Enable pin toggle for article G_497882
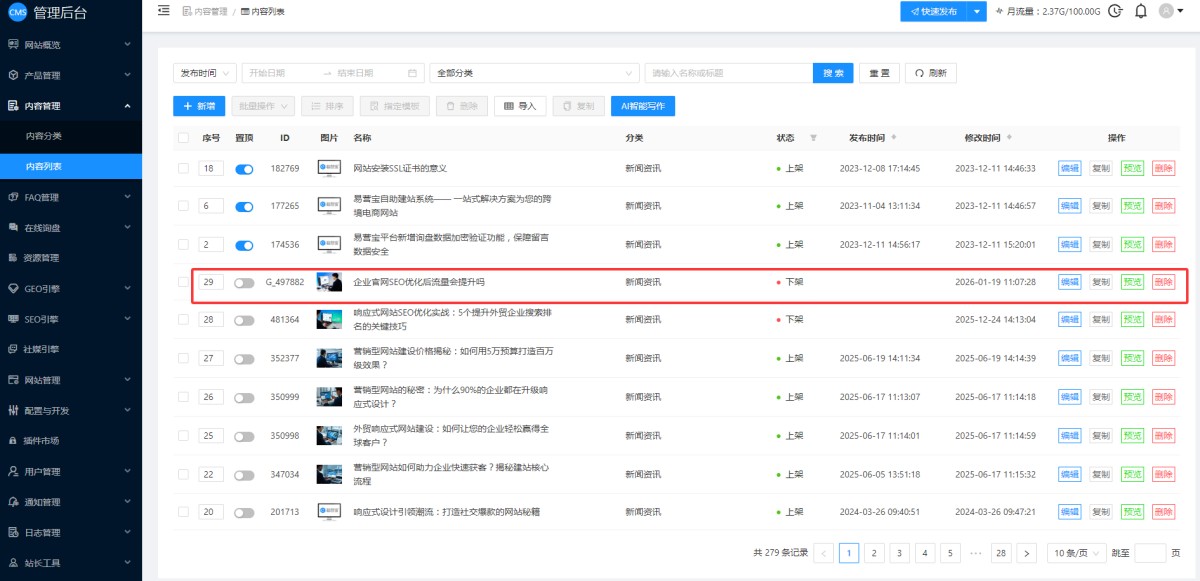This screenshot has width=1200, height=581. click(244, 283)
